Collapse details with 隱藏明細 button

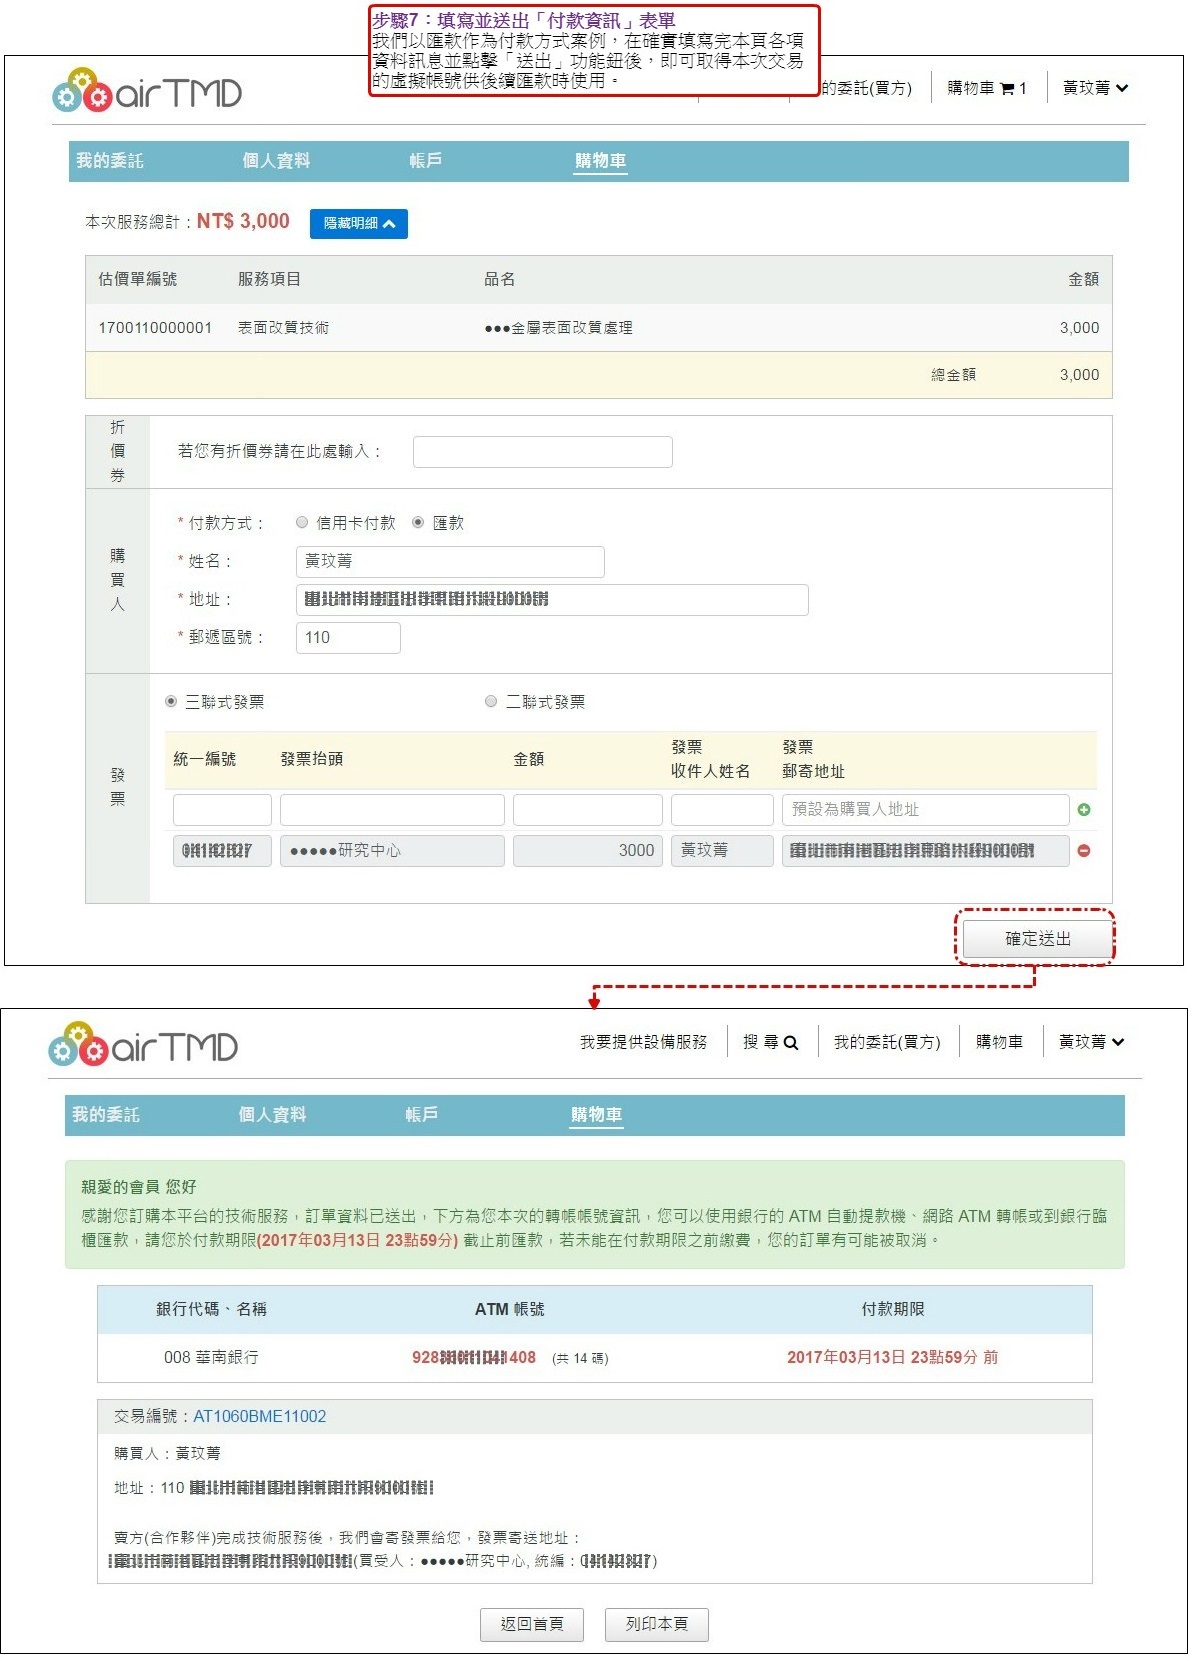(358, 224)
